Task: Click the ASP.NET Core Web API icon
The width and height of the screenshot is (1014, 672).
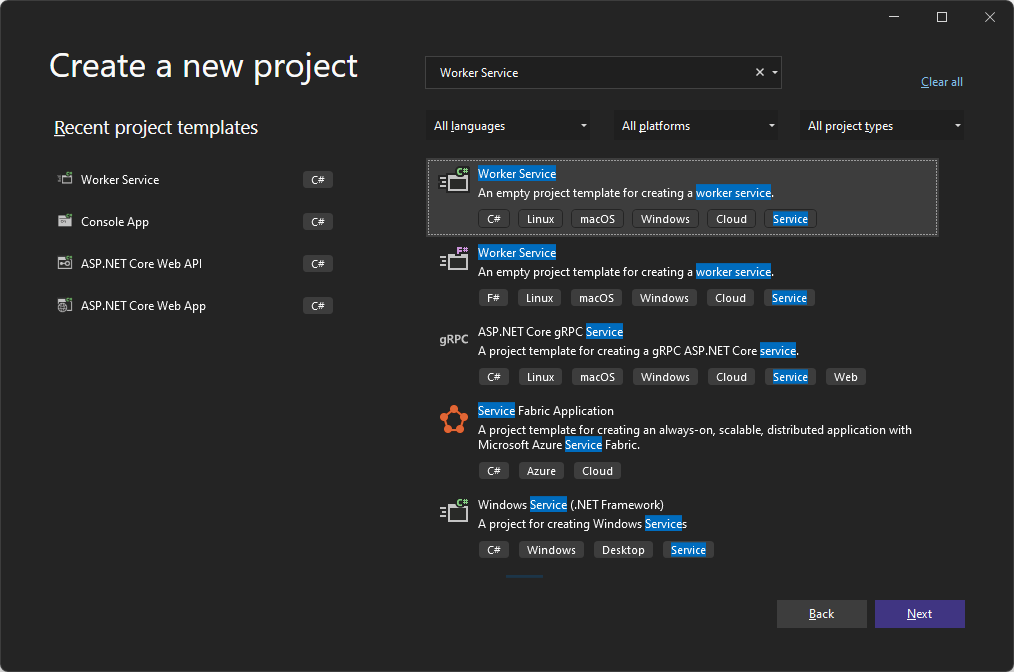Action: click(65, 264)
